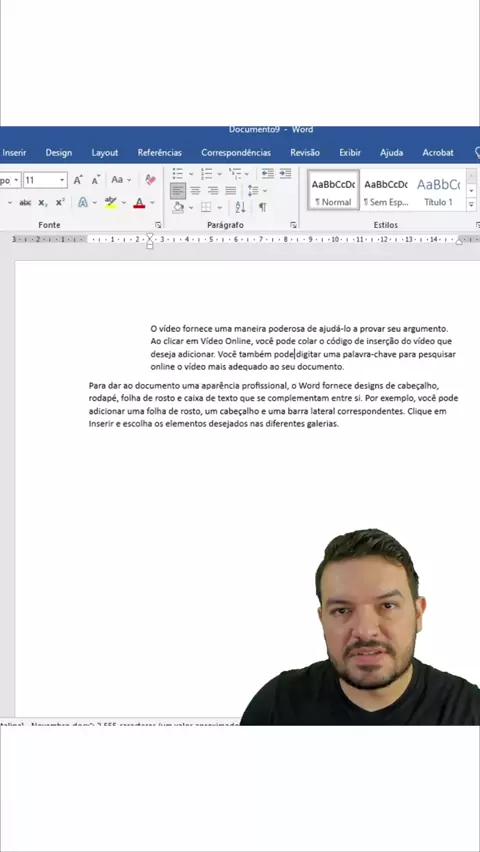Open the highlight color dropdown arrow
This screenshot has width=480, height=852.
(x=123, y=203)
